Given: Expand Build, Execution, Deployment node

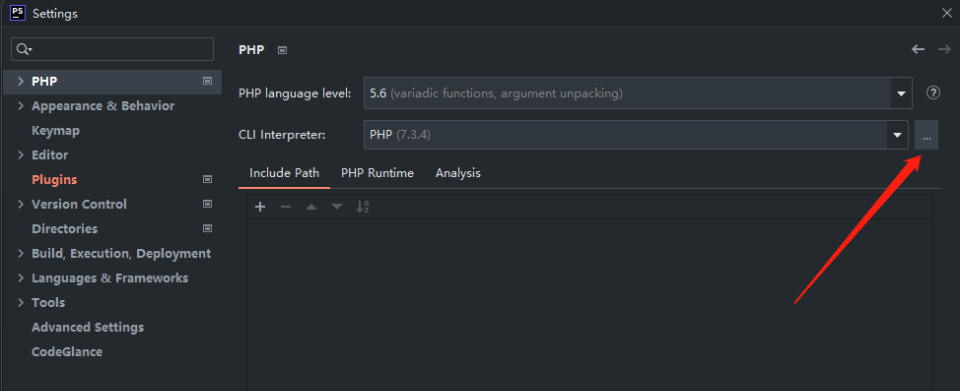Looking at the screenshot, I should (20, 253).
